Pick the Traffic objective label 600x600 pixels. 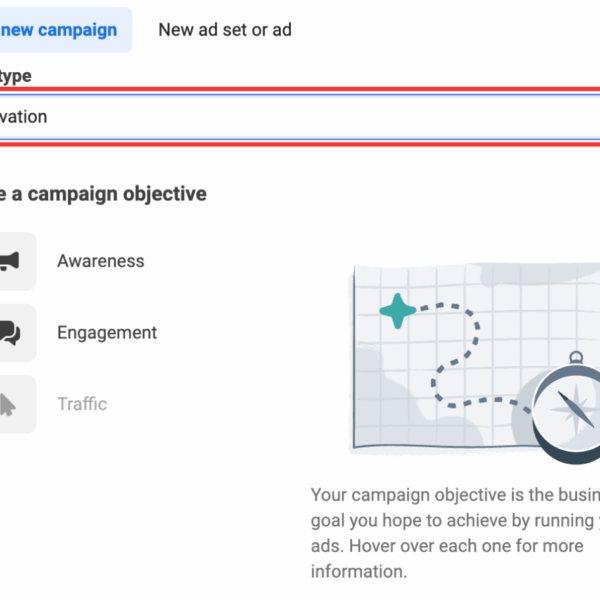[82, 404]
